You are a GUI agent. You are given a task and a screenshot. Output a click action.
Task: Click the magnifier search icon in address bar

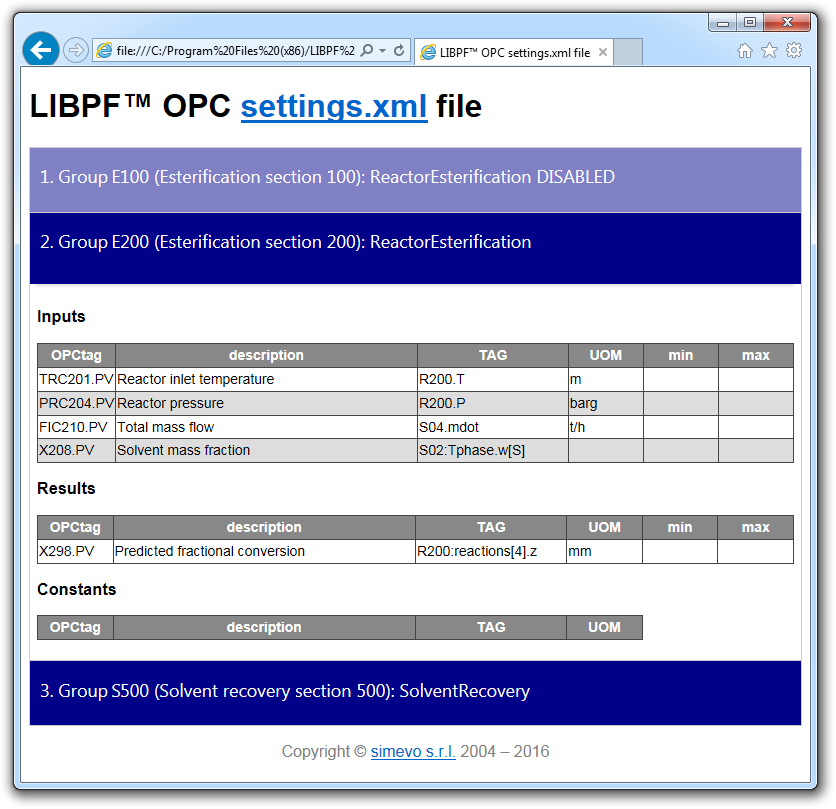[366, 51]
